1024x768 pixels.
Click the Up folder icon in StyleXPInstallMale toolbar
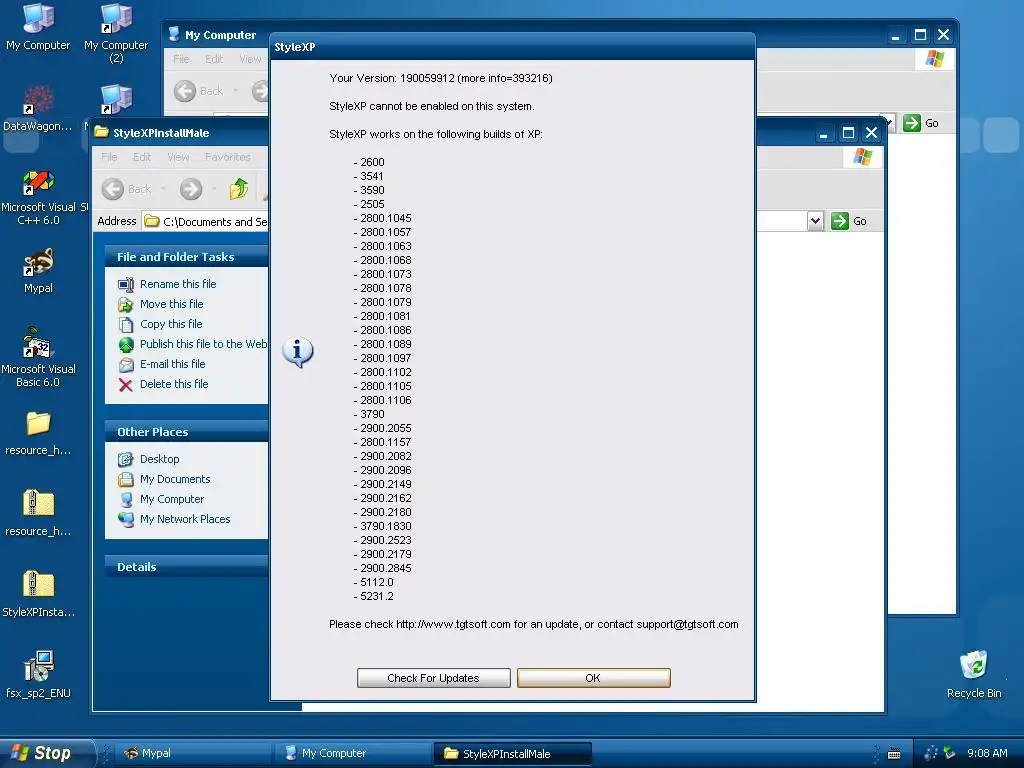pos(239,189)
